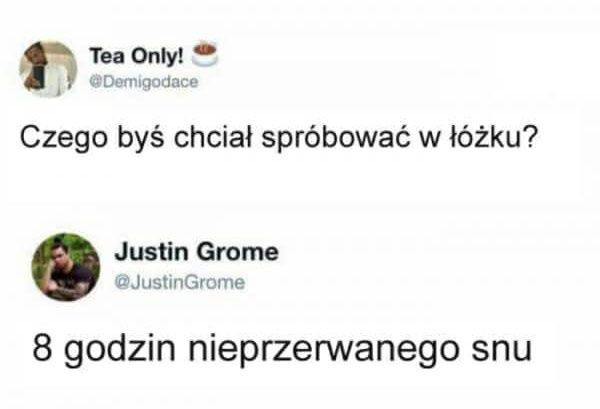
Task: Click the word snu ending the reply
Action: (501, 350)
